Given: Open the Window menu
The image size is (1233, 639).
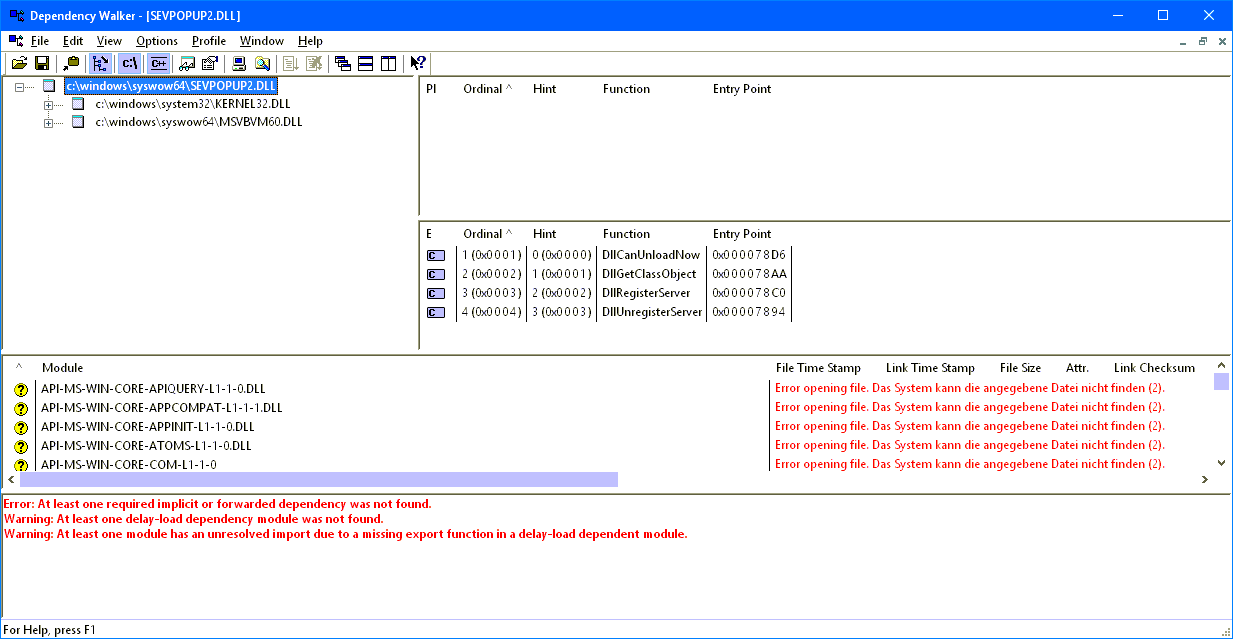Looking at the screenshot, I should click(x=262, y=41).
